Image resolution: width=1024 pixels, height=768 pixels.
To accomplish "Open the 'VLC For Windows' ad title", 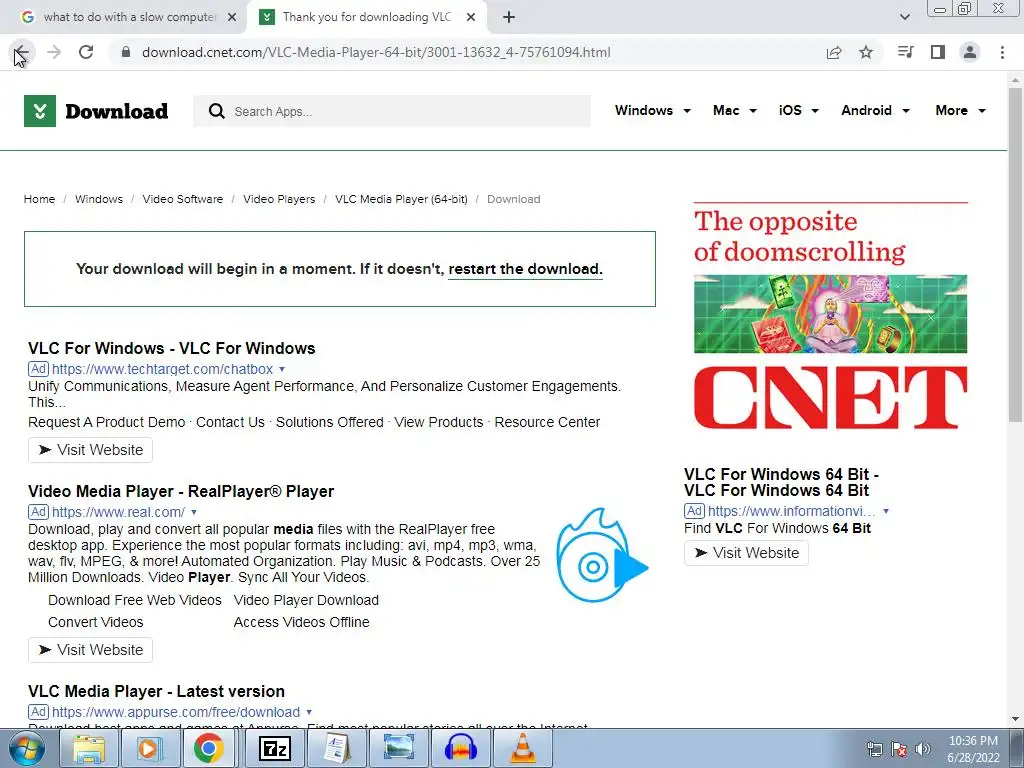I will tap(172, 348).
